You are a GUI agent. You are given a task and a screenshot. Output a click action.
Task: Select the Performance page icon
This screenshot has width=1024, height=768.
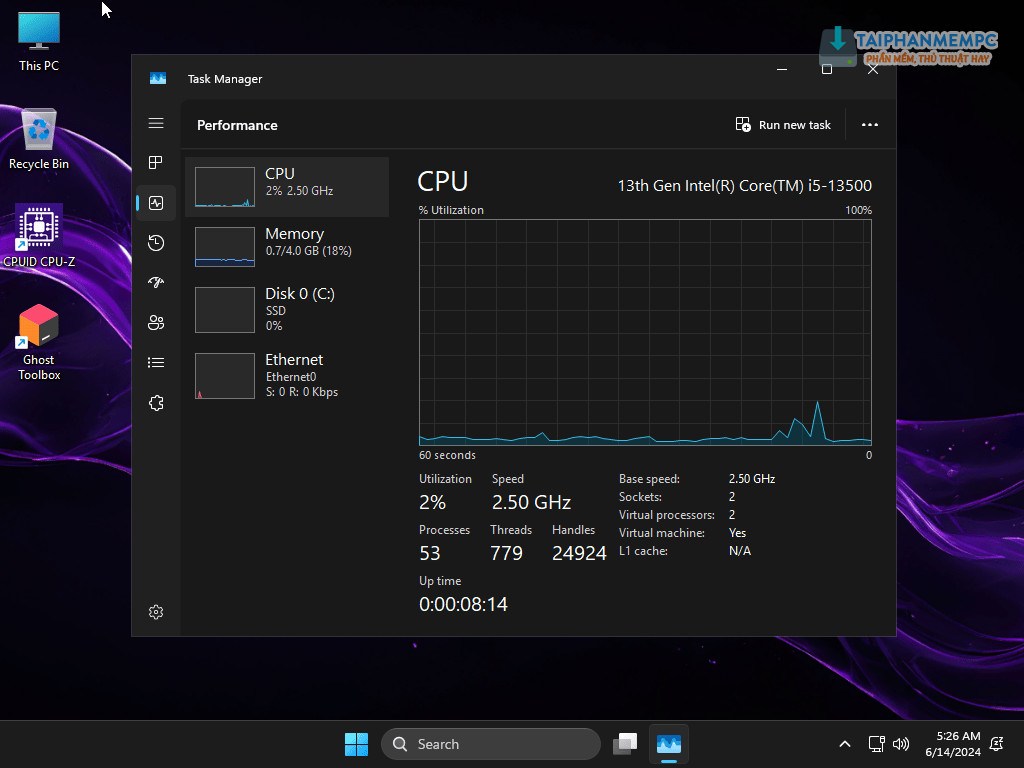click(156, 203)
